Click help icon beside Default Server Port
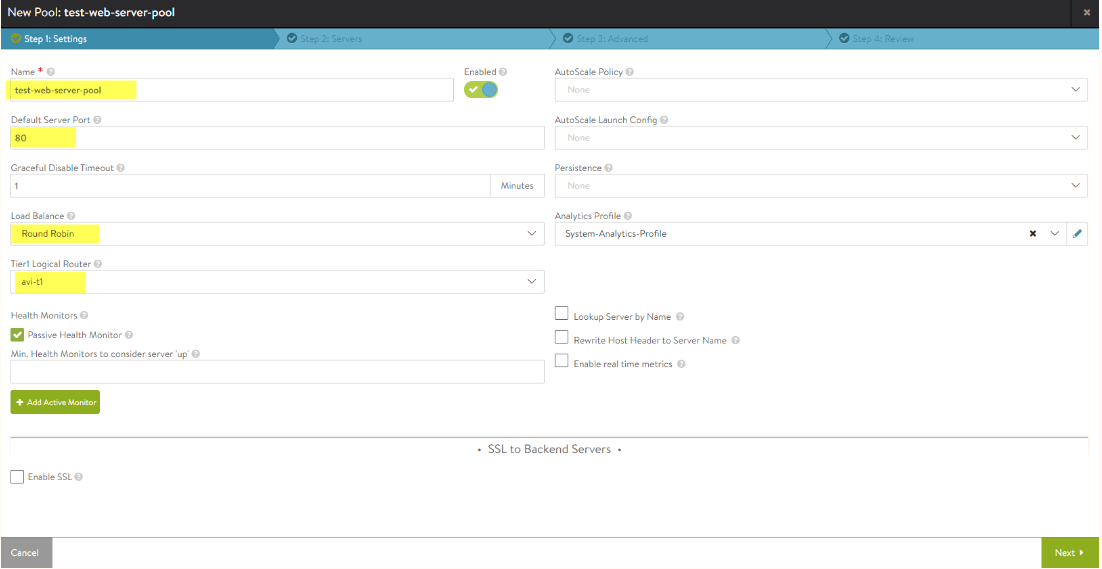The image size is (1102, 569). tap(97, 119)
